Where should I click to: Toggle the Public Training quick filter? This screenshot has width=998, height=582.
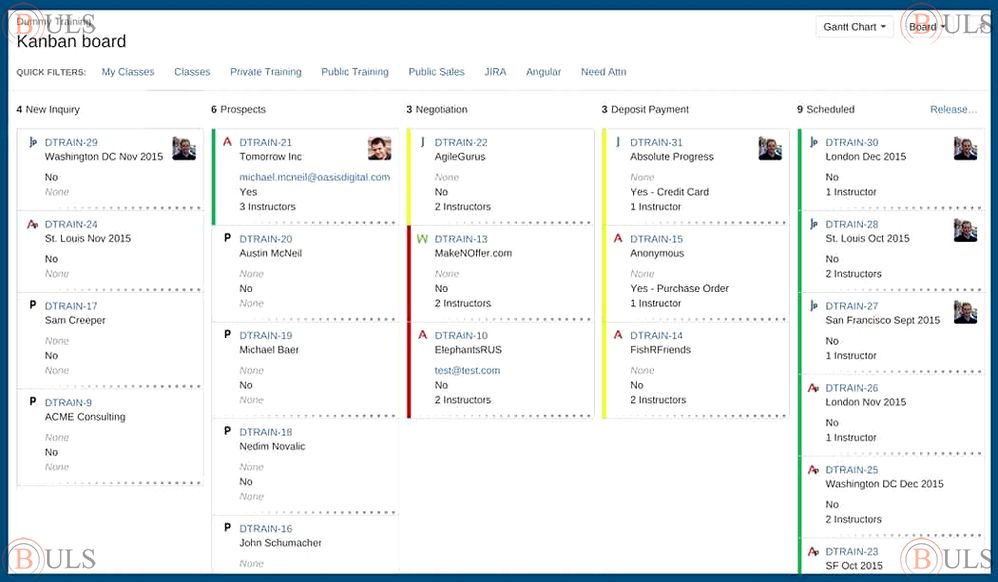pyautogui.click(x=354, y=72)
